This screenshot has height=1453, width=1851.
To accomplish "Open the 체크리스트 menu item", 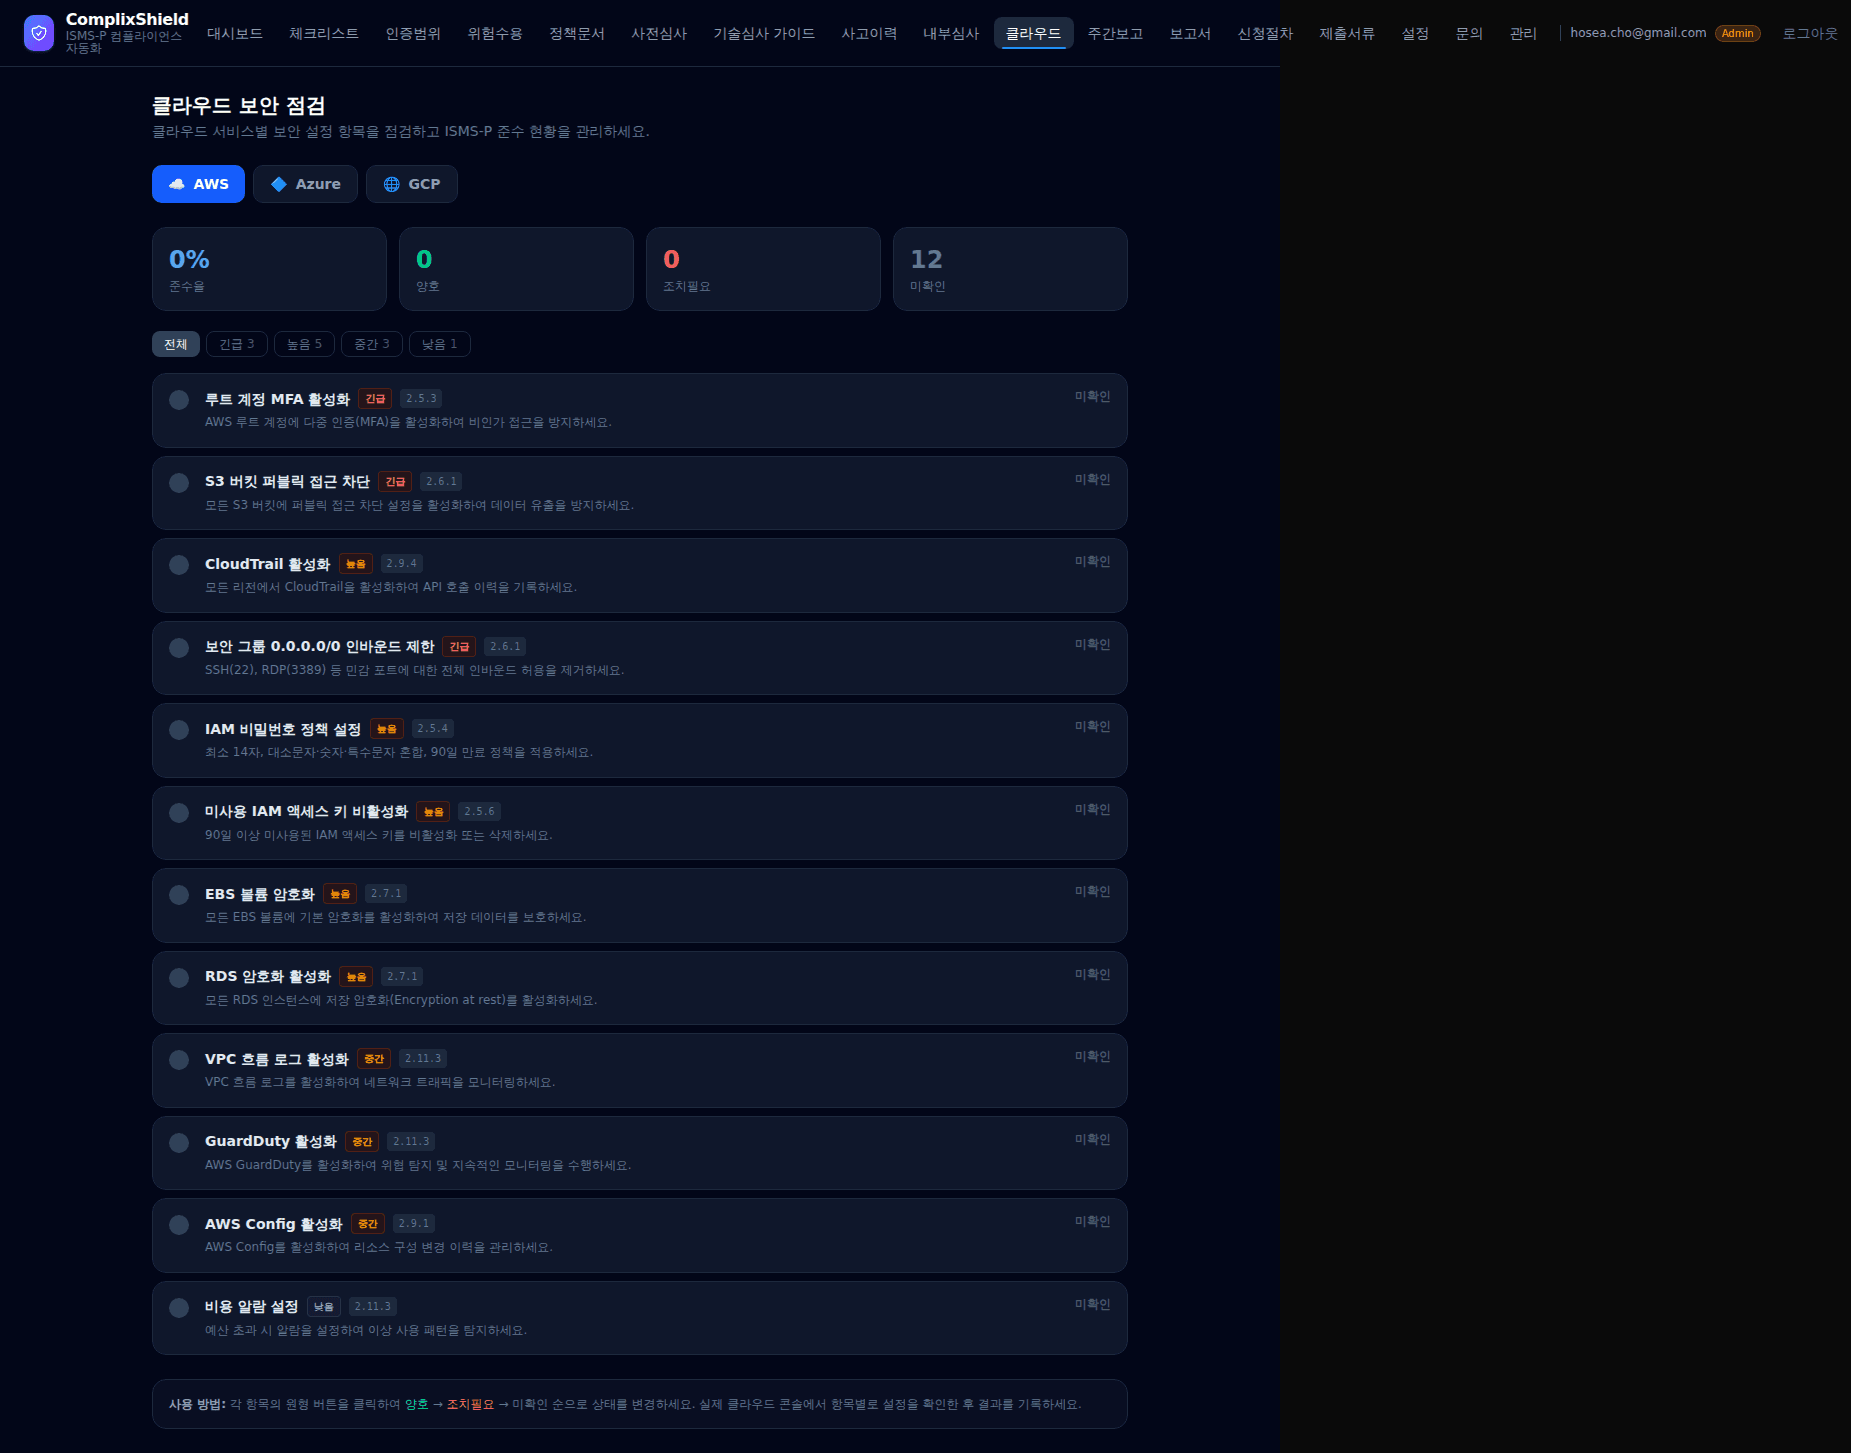I will coord(324,33).
